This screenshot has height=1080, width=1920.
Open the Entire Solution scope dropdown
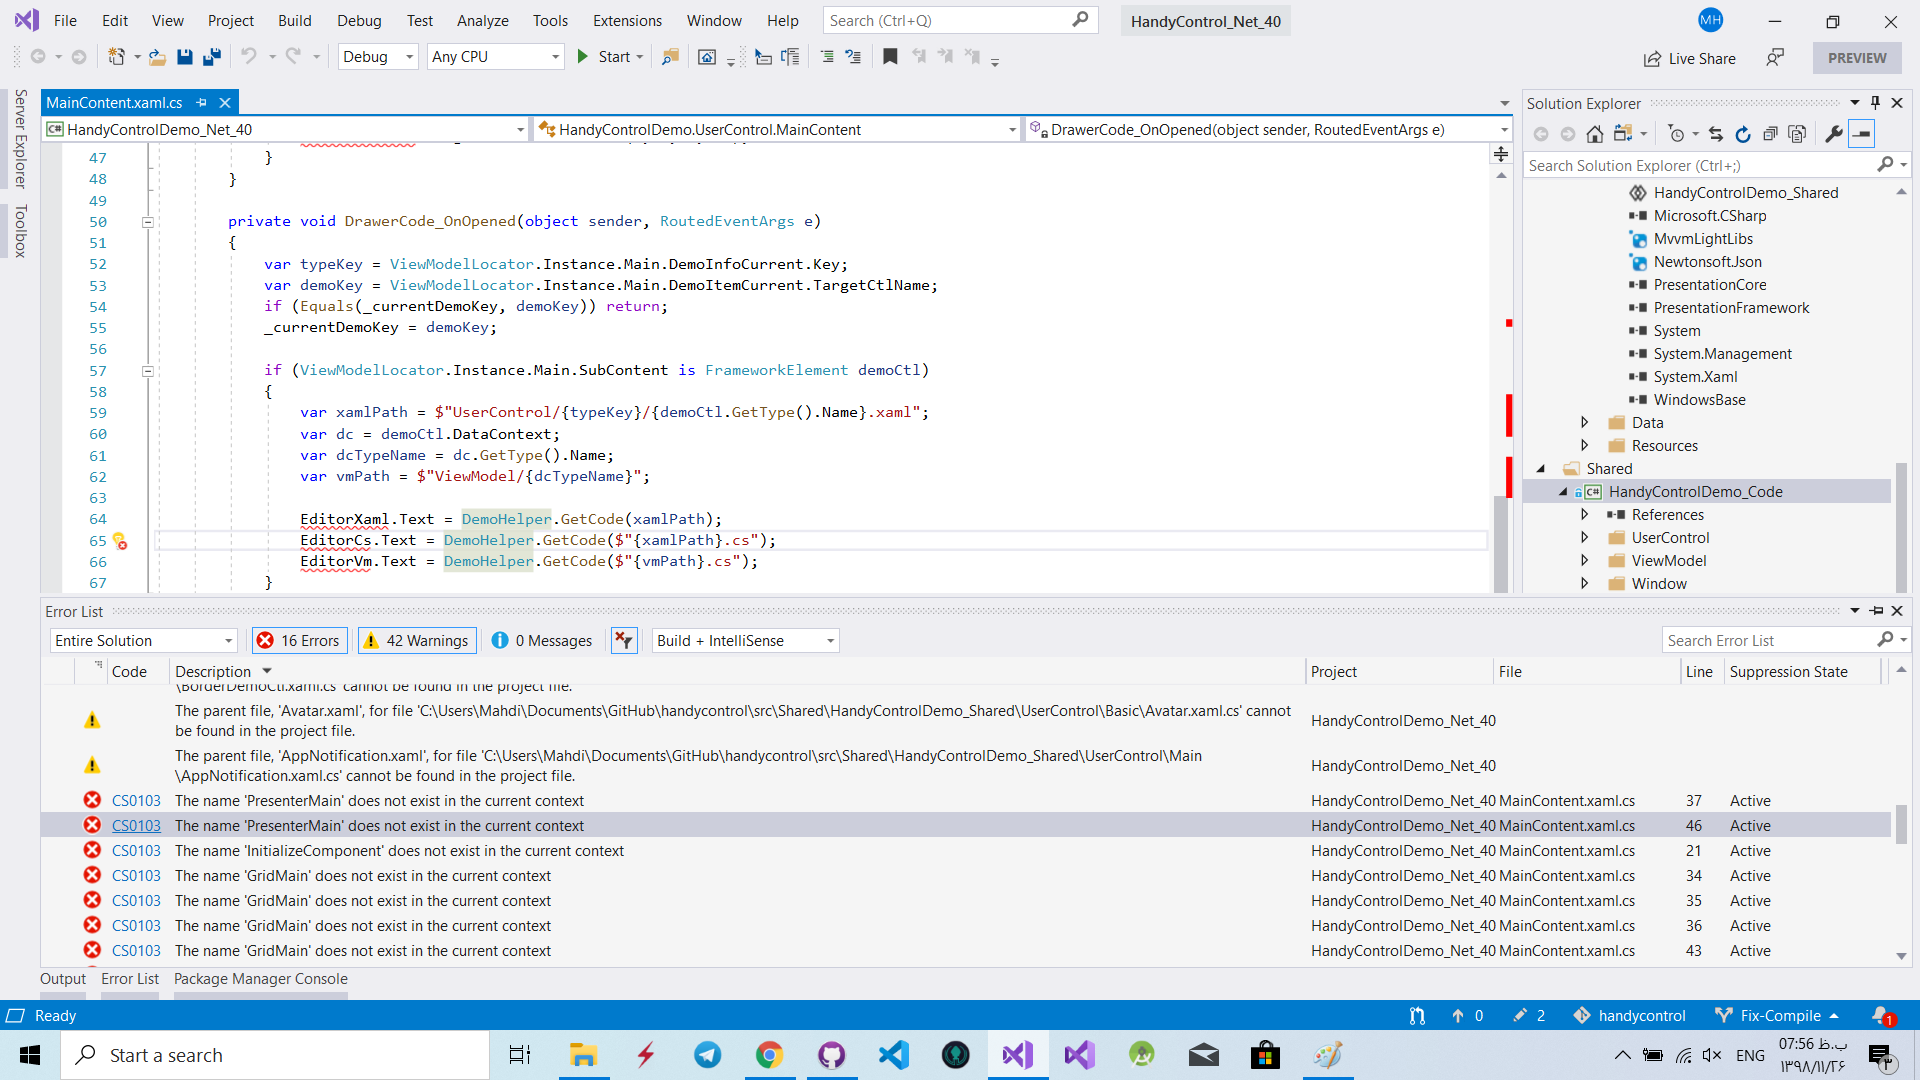coord(144,641)
